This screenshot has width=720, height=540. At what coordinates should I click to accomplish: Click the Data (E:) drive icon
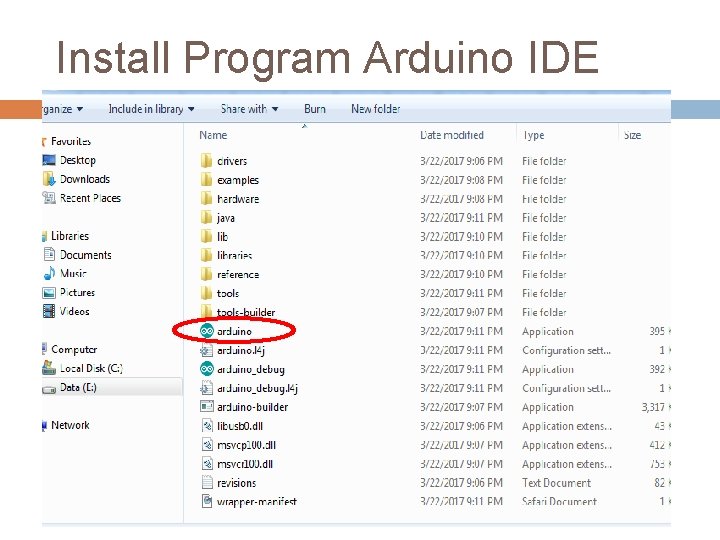click(x=49, y=389)
